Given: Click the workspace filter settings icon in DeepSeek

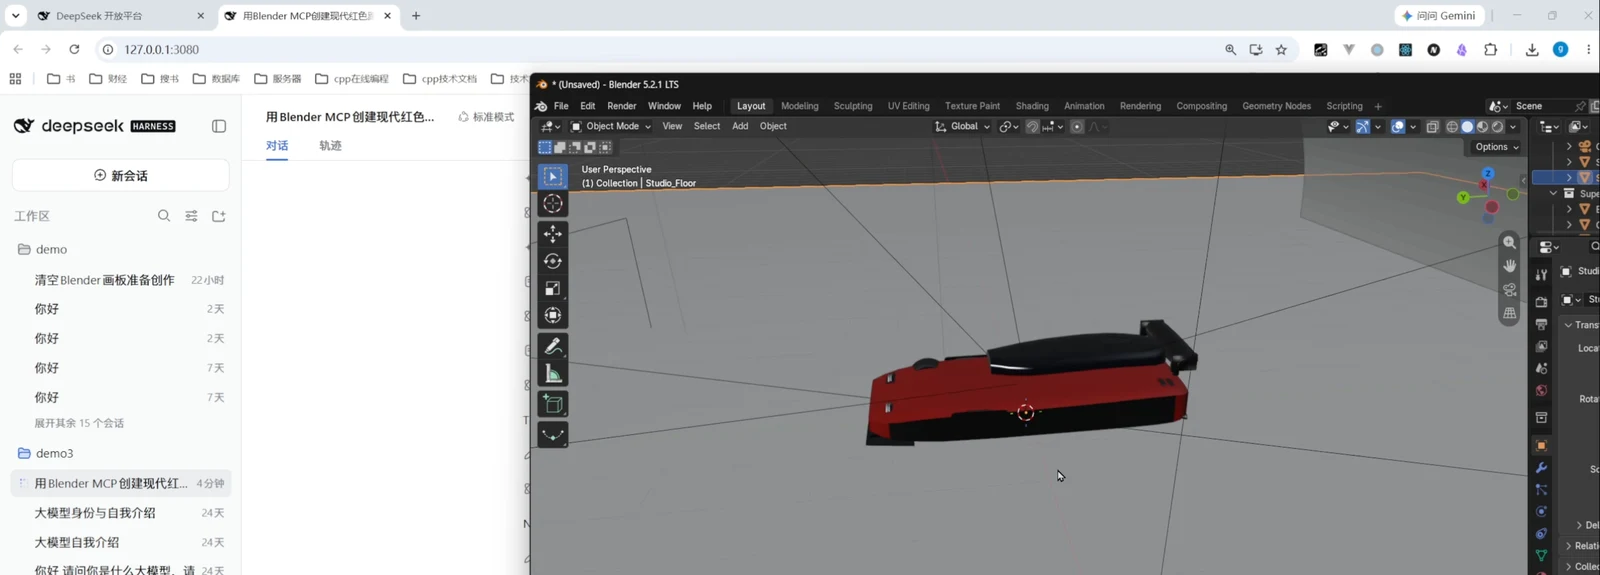Looking at the screenshot, I should click(x=191, y=216).
